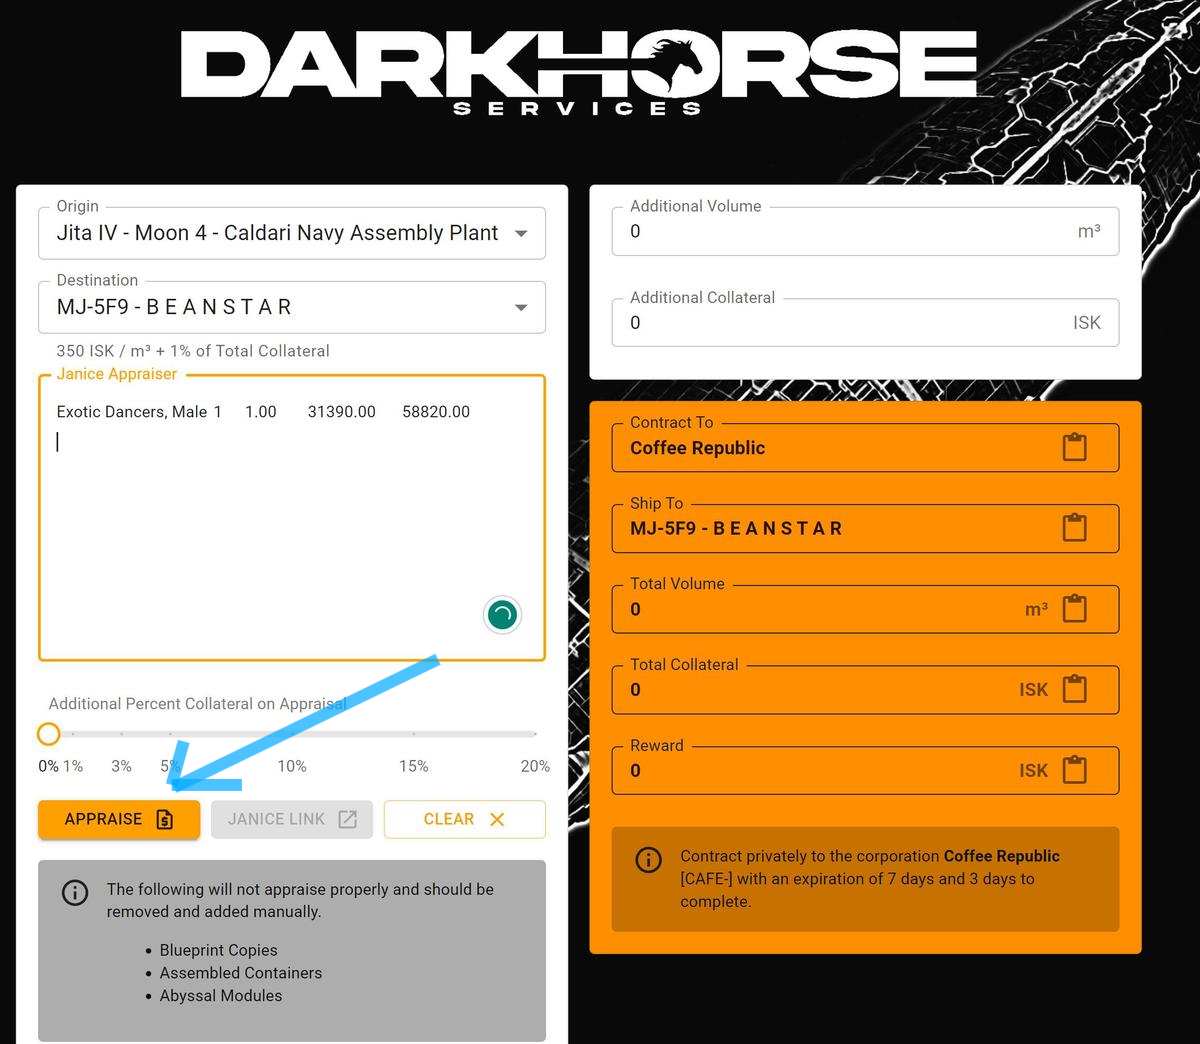Image resolution: width=1200 pixels, height=1044 pixels.
Task: Click the "58820.00" value in appraiser
Action: click(436, 412)
